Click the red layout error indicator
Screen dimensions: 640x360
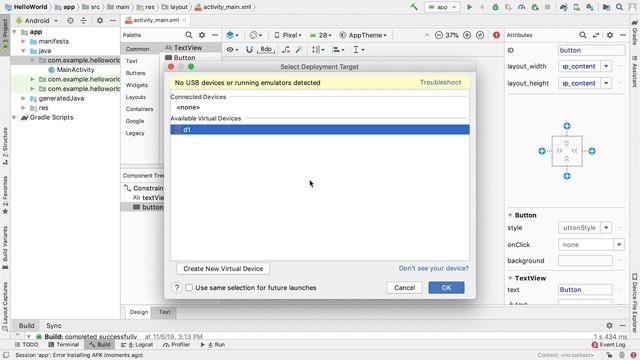496,35
